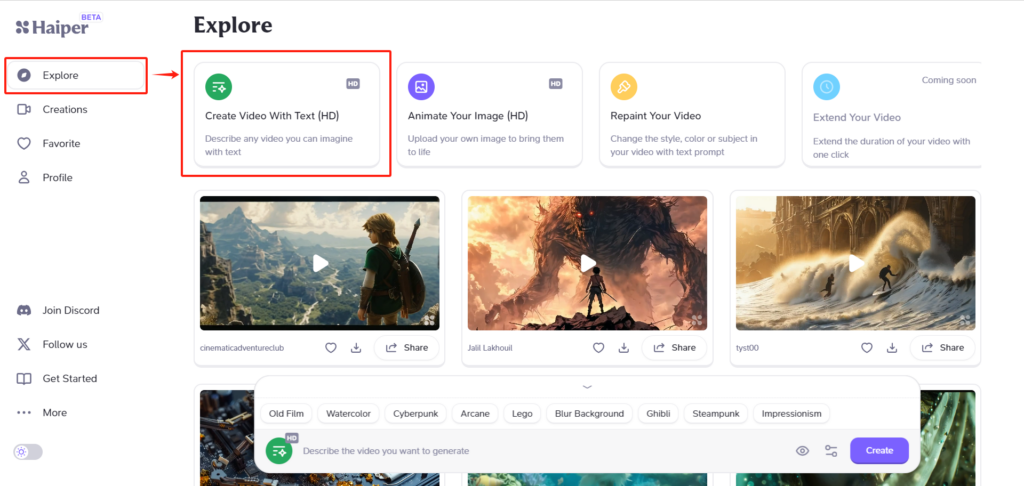Click the compass icon beside Explore

point(24,75)
